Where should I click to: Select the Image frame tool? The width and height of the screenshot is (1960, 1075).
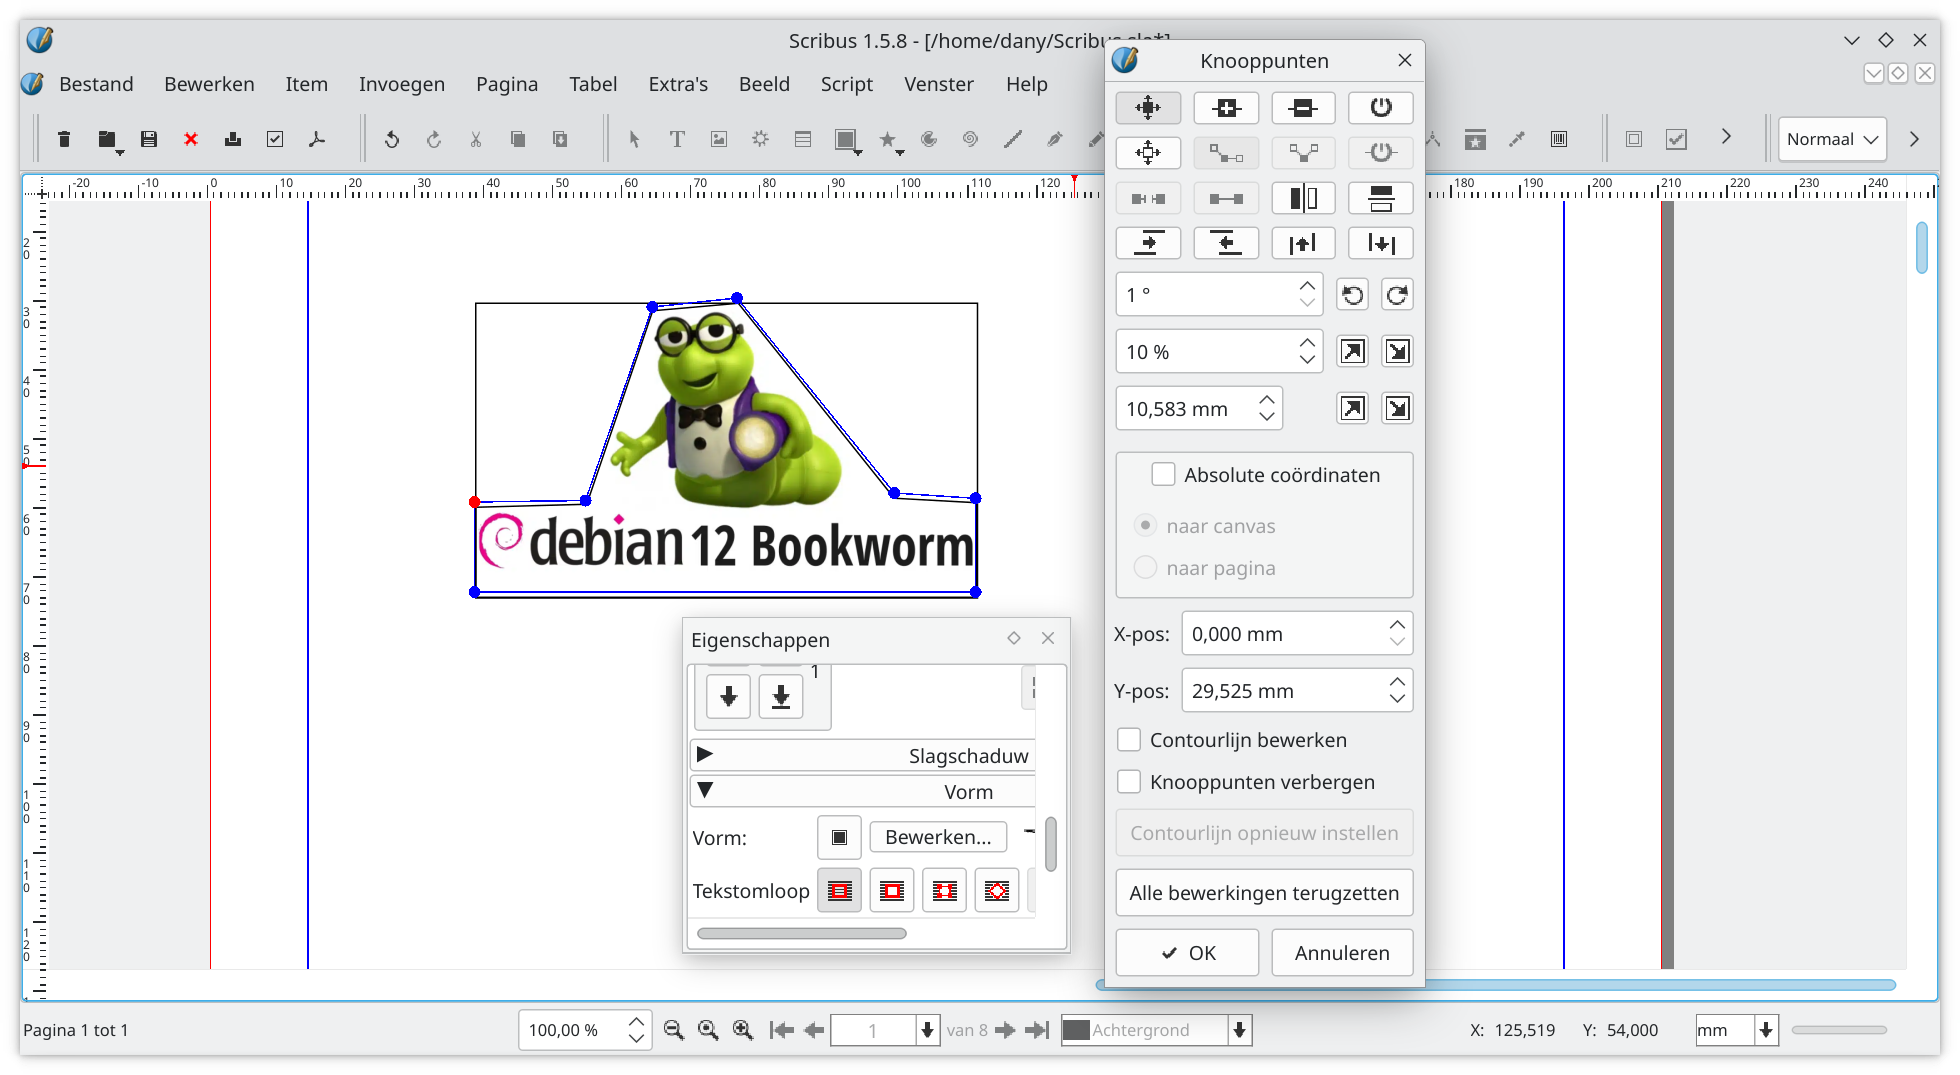[719, 139]
